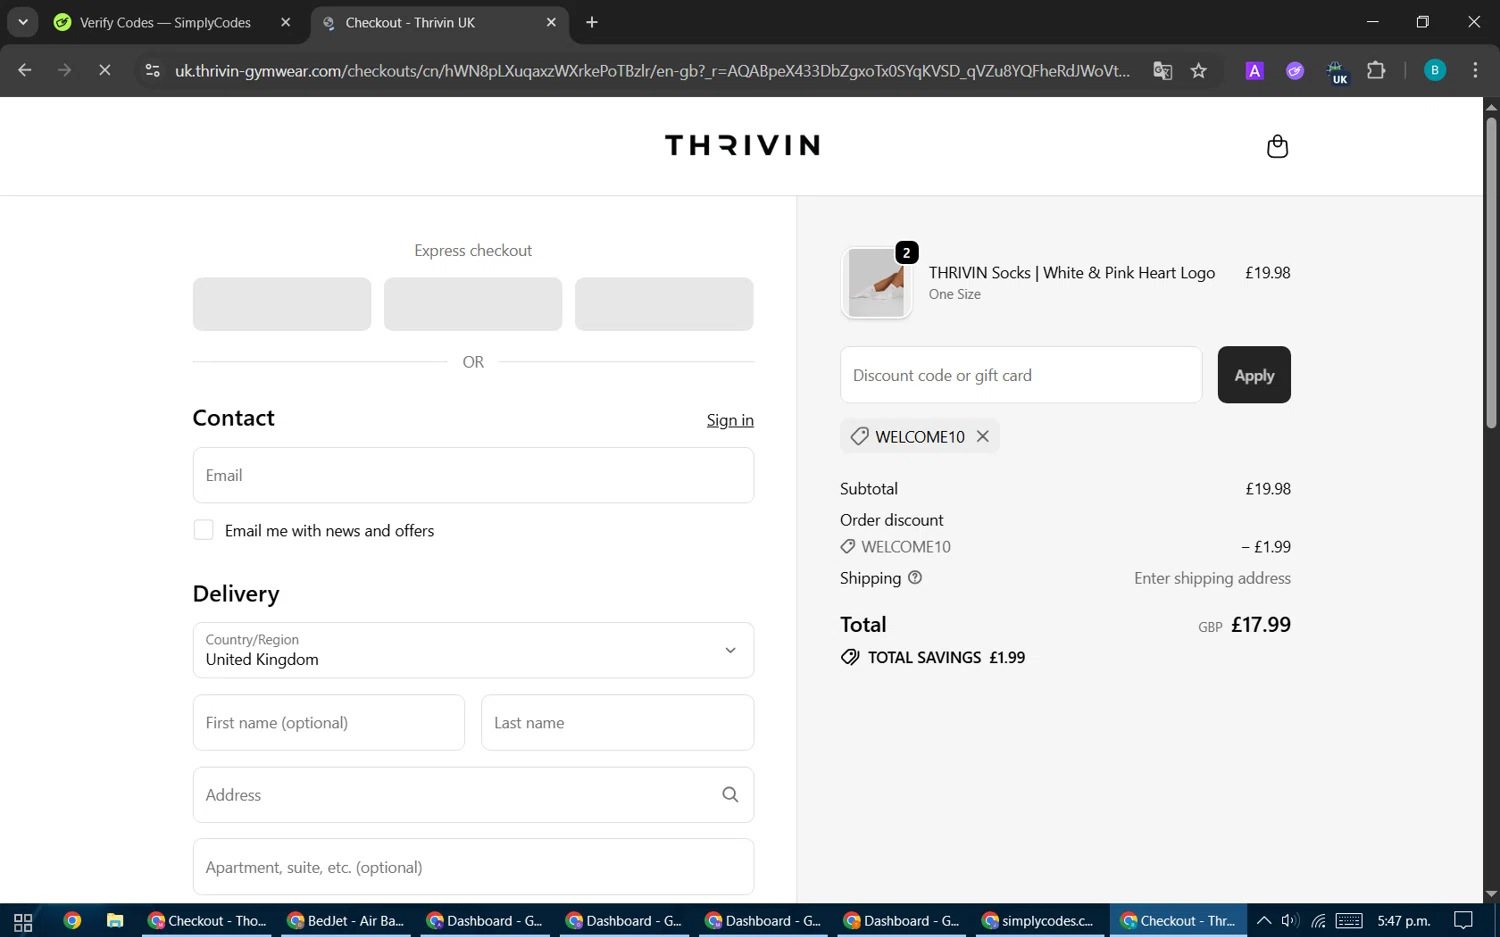
Task: Open the BedJet - Air Ba... taskbar window
Action: [346, 921]
